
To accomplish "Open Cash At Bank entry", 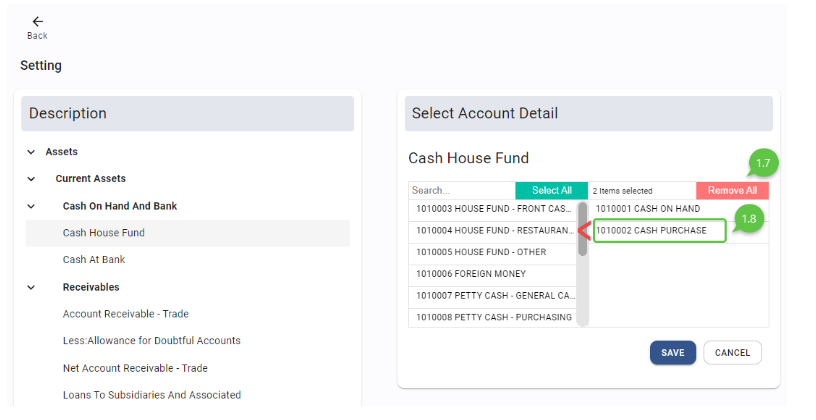I will click(94, 260).
